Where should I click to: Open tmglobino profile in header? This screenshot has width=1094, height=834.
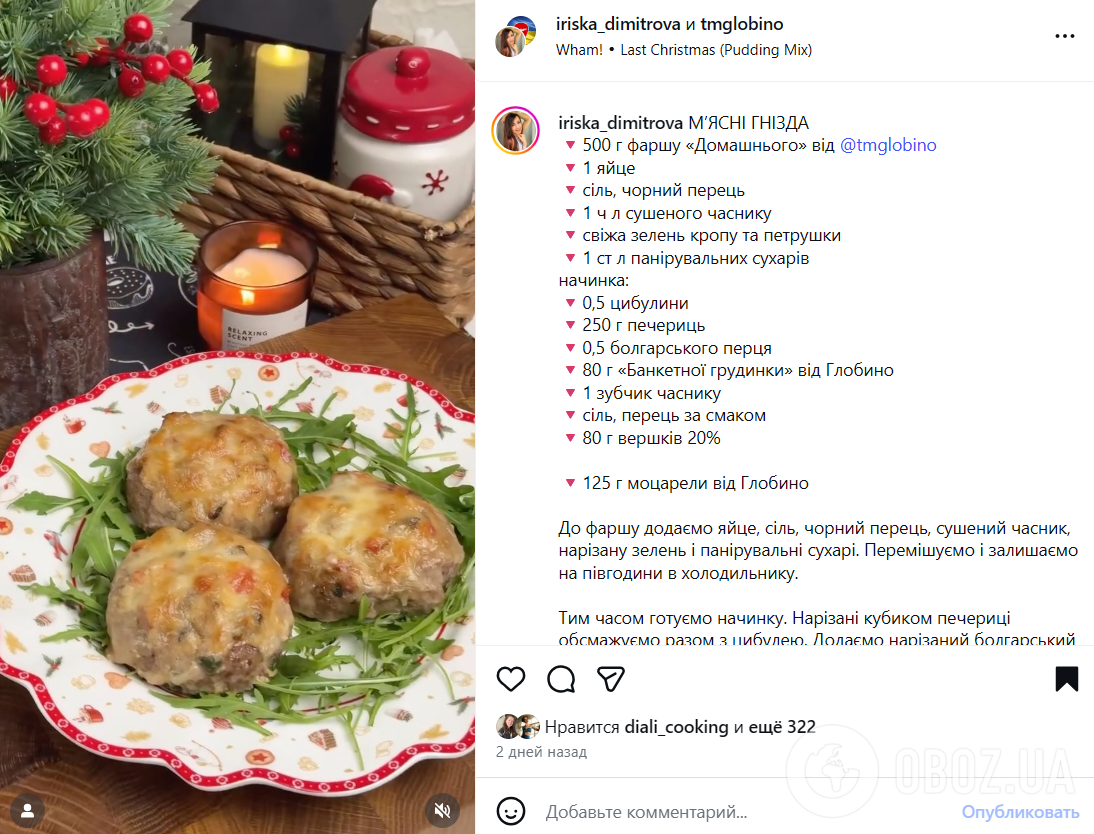[742, 24]
